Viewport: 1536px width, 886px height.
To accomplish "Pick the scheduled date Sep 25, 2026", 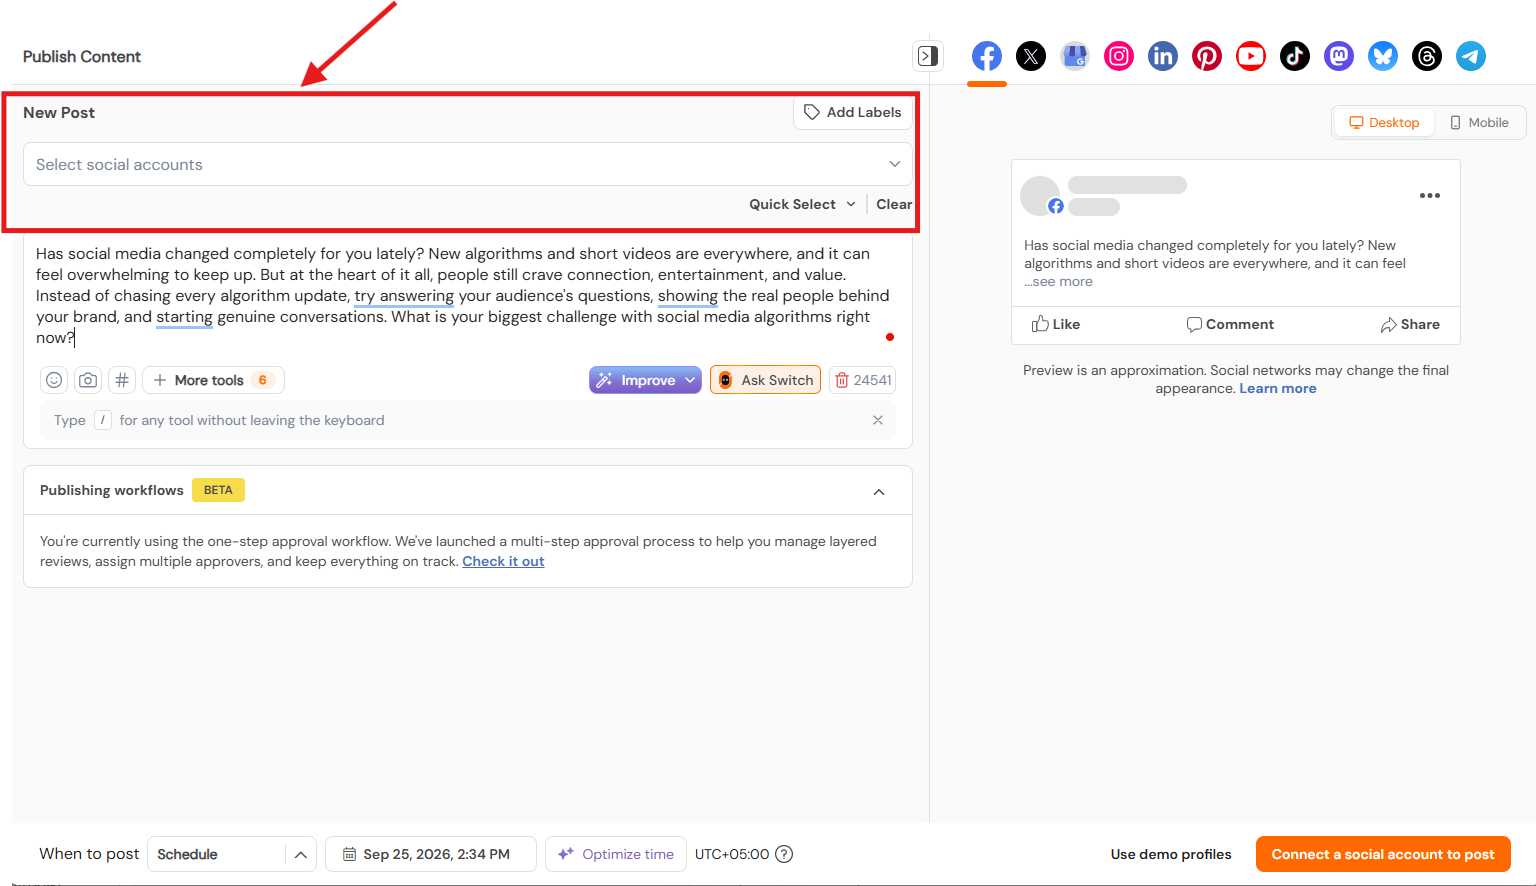I will (431, 854).
